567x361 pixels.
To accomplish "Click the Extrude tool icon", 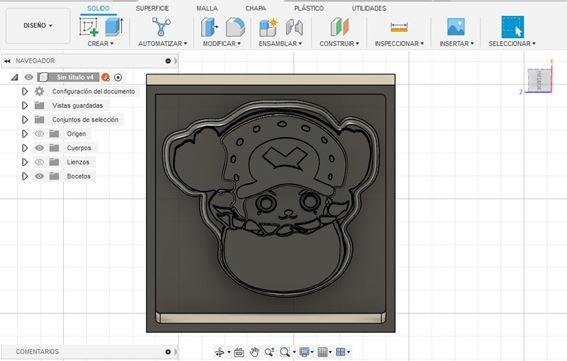I will [x=114, y=27].
